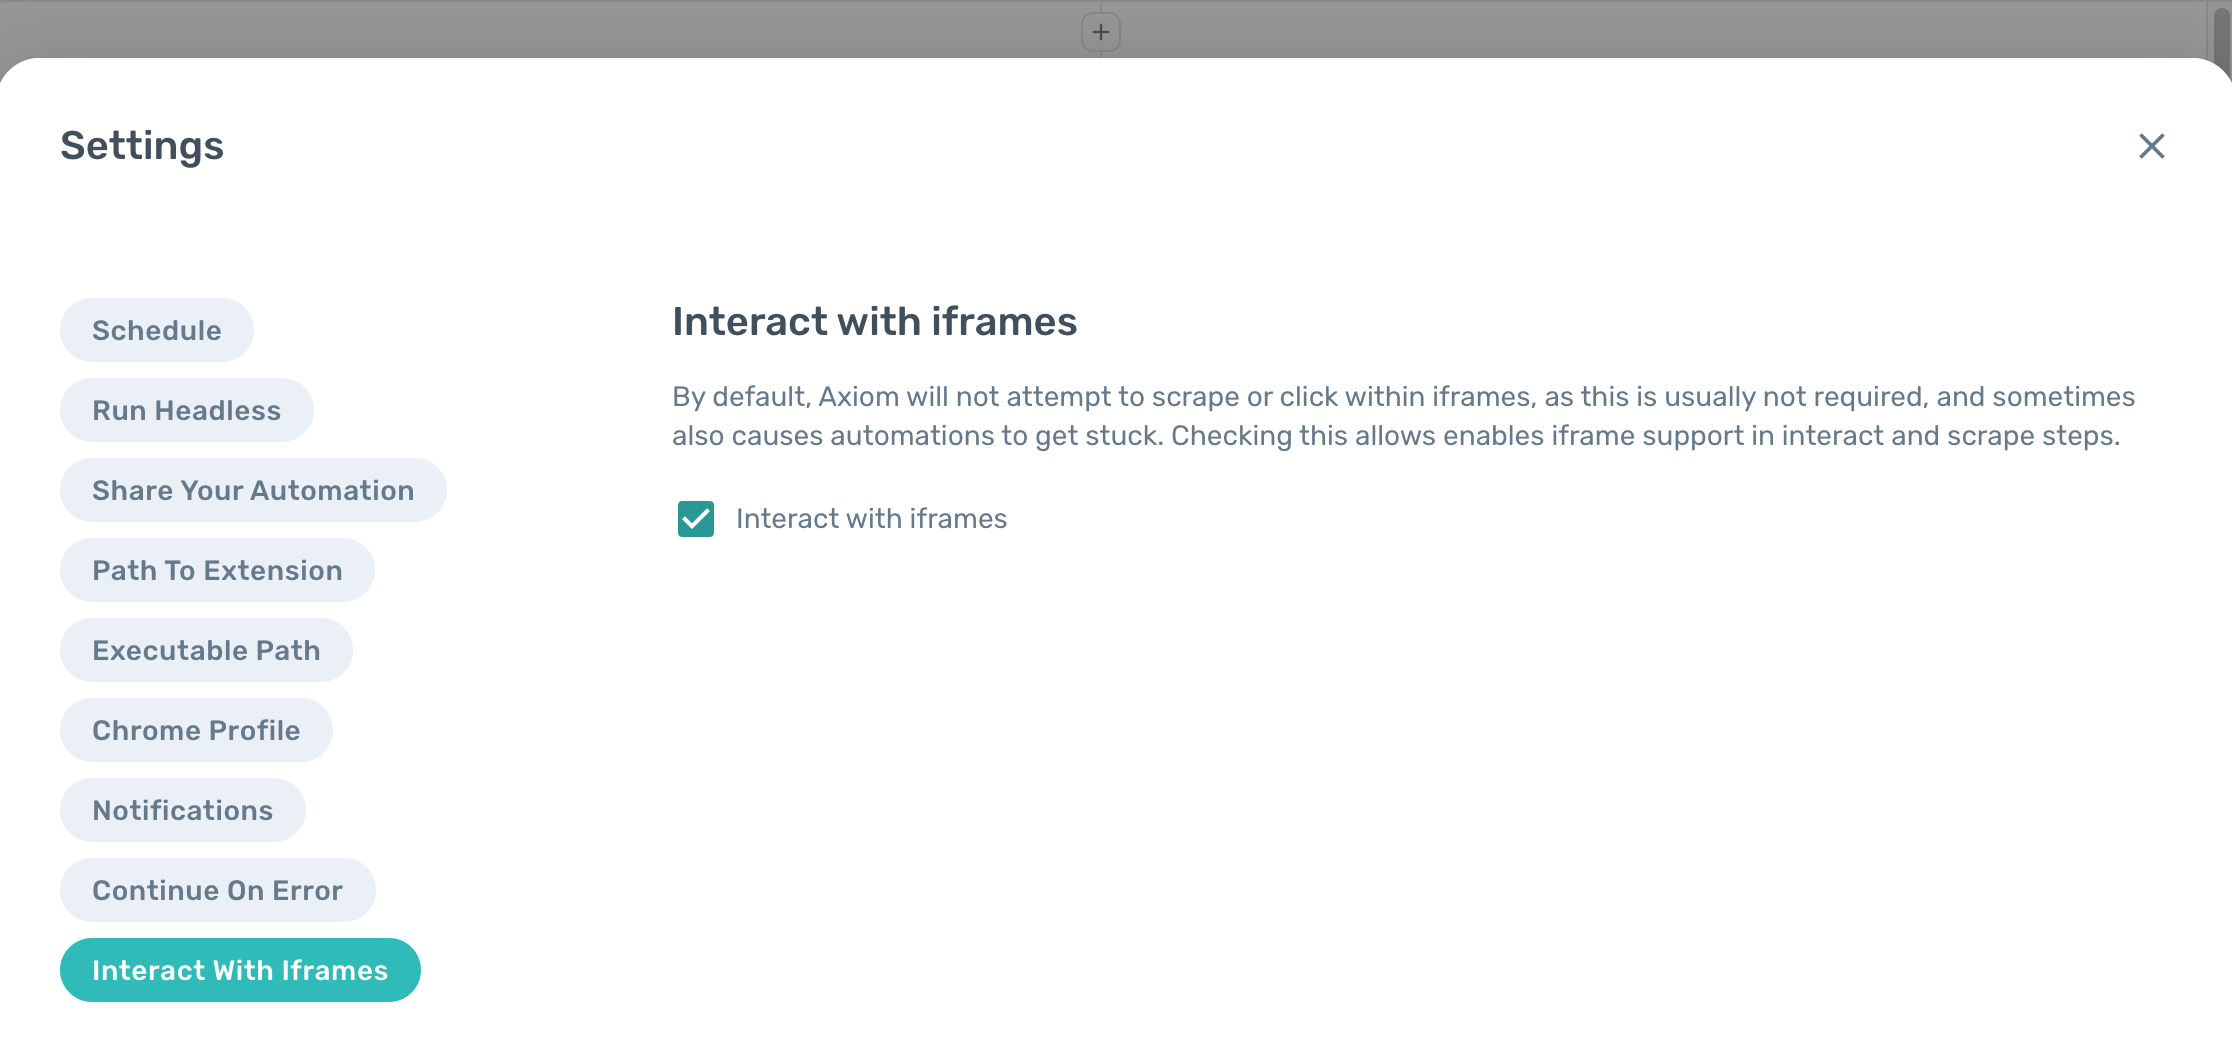Click the iframe description paragraph

[x=1400, y=417]
